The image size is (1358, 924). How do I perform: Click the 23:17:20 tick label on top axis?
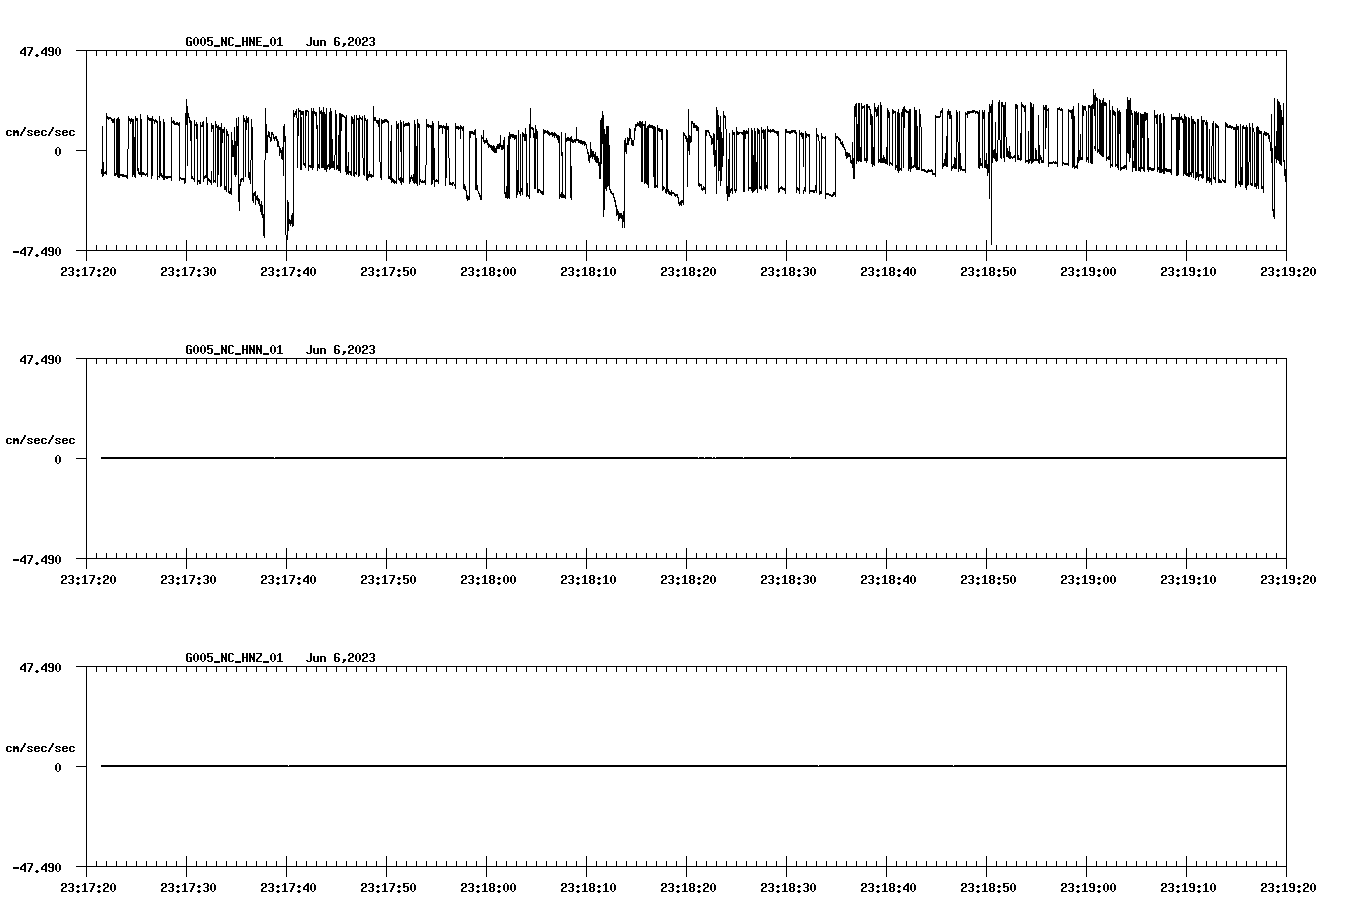[91, 270]
